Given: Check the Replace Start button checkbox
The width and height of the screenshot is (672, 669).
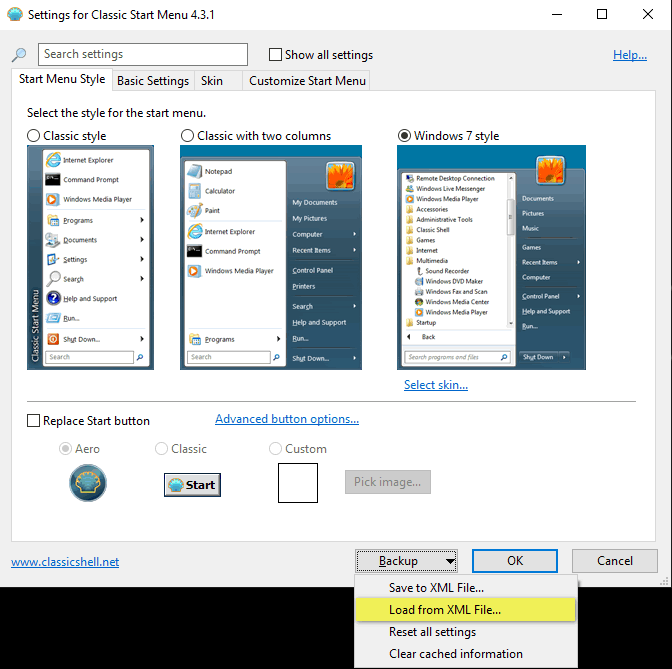Looking at the screenshot, I should pyautogui.click(x=33, y=420).
